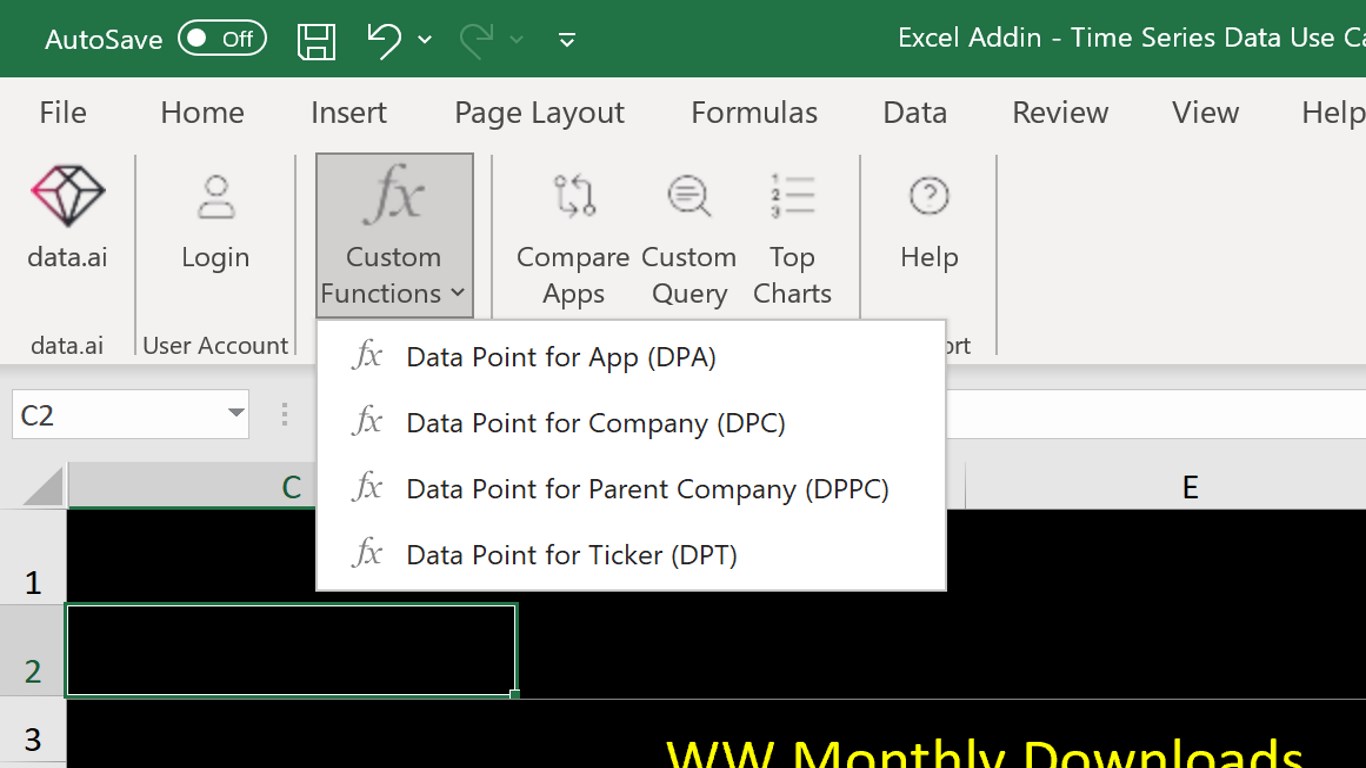
Task: Choose Data Point for App (DPA)
Action: click(631, 357)
